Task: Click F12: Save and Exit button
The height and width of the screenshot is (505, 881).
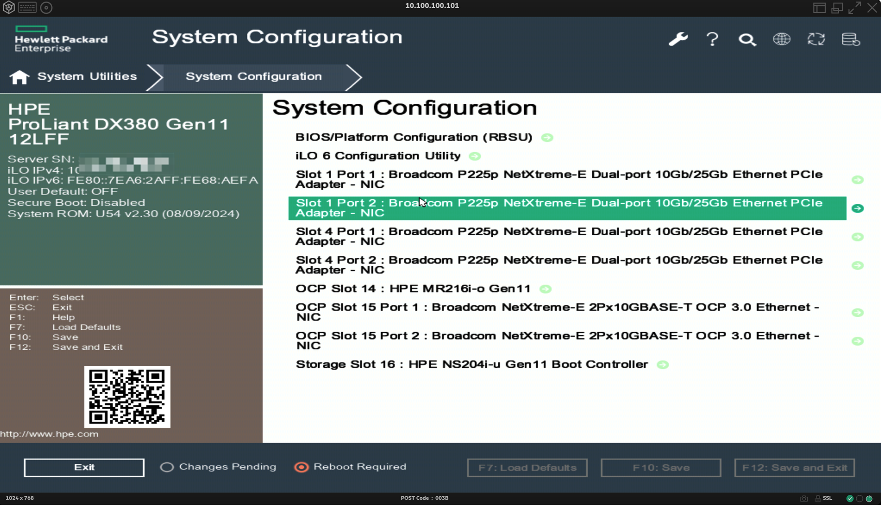Action: 794,468
